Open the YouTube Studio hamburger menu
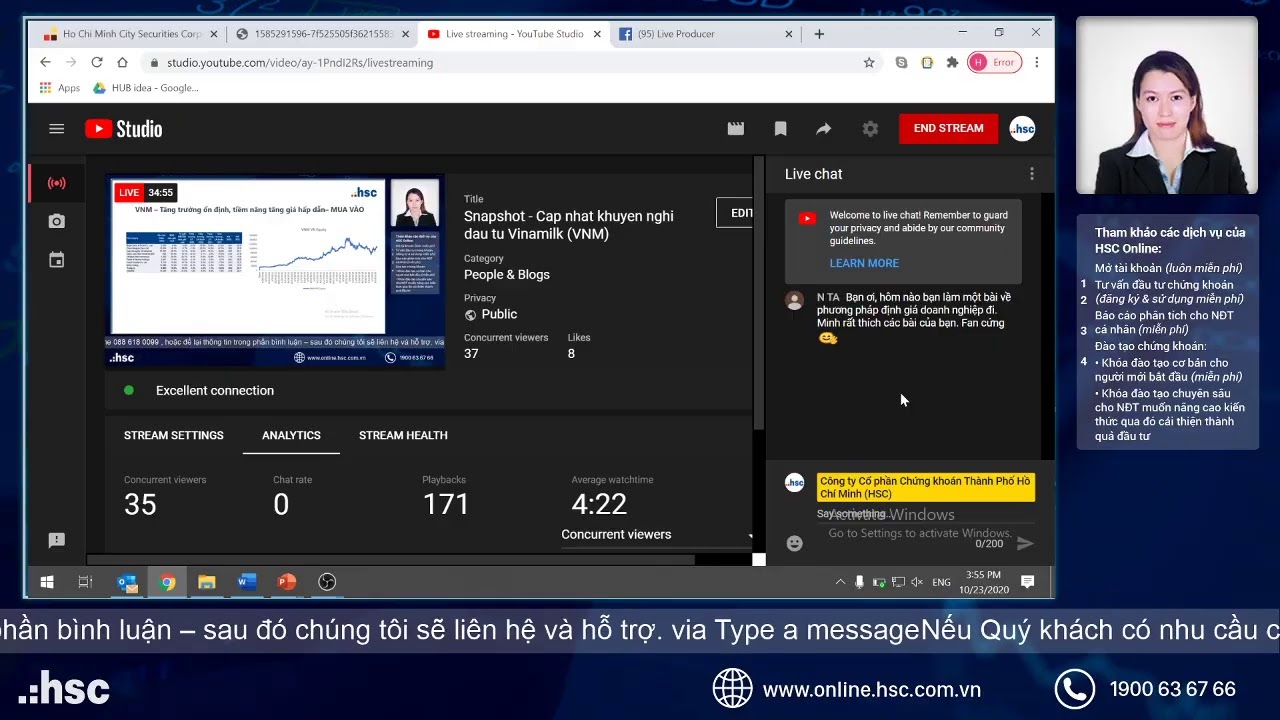Image resolution: width=1280 pixels, height=720 pixels. [x=57, y=129]
